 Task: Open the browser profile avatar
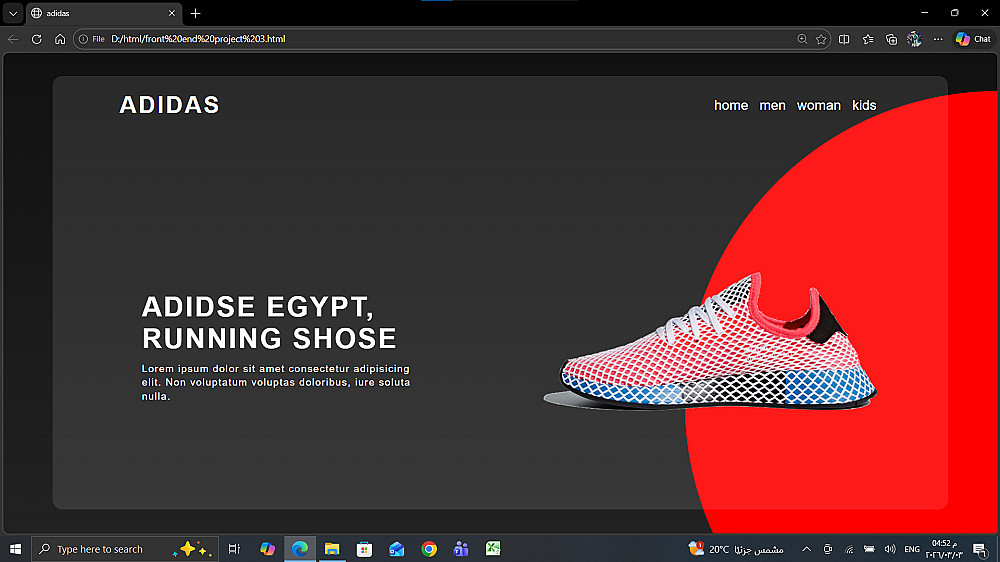(915, 39)
